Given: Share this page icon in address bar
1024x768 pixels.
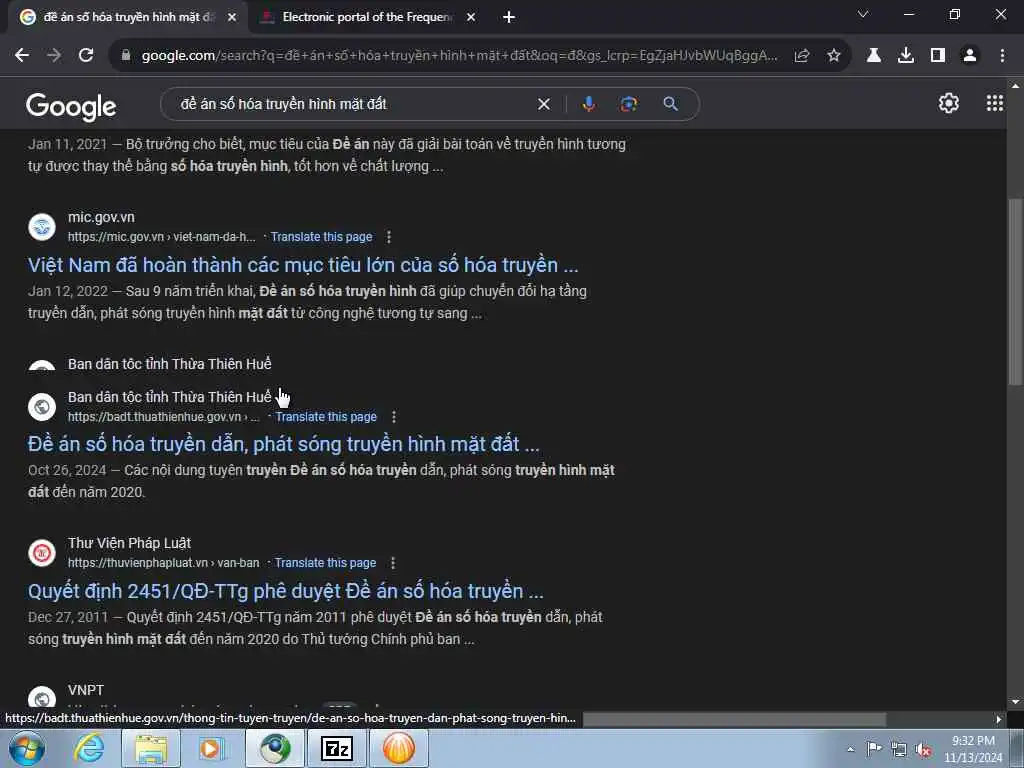Looking at the screenshot, I should [802, 56].
